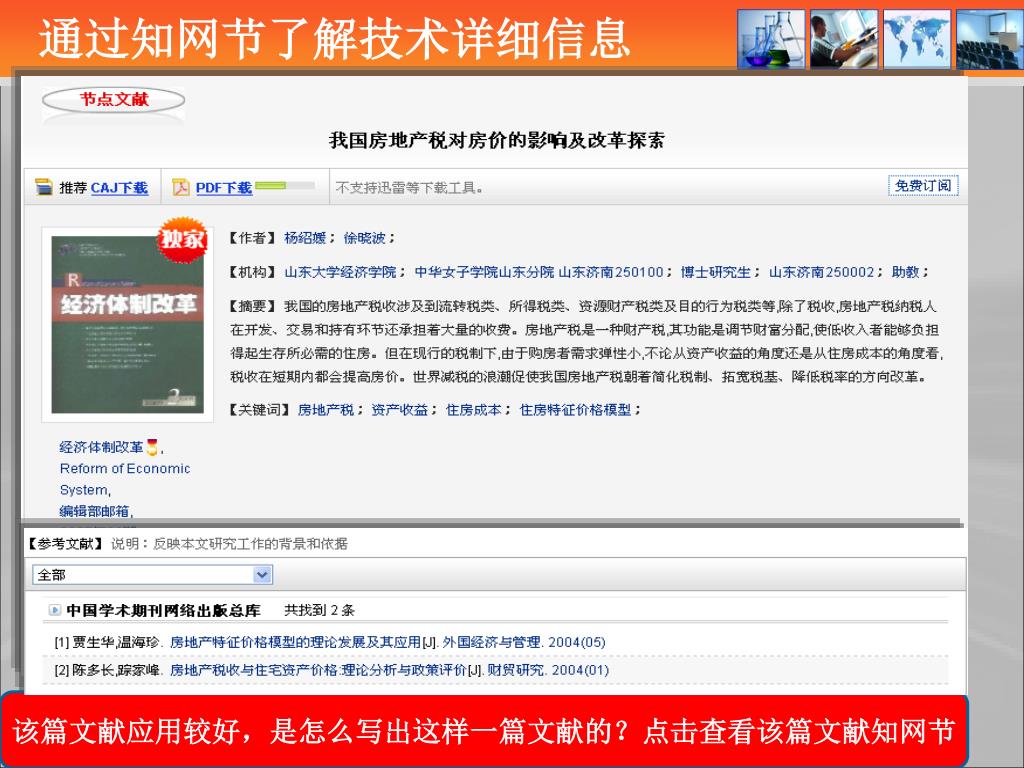Open reference 房地产税收与住宅资产价格 article

318,671
